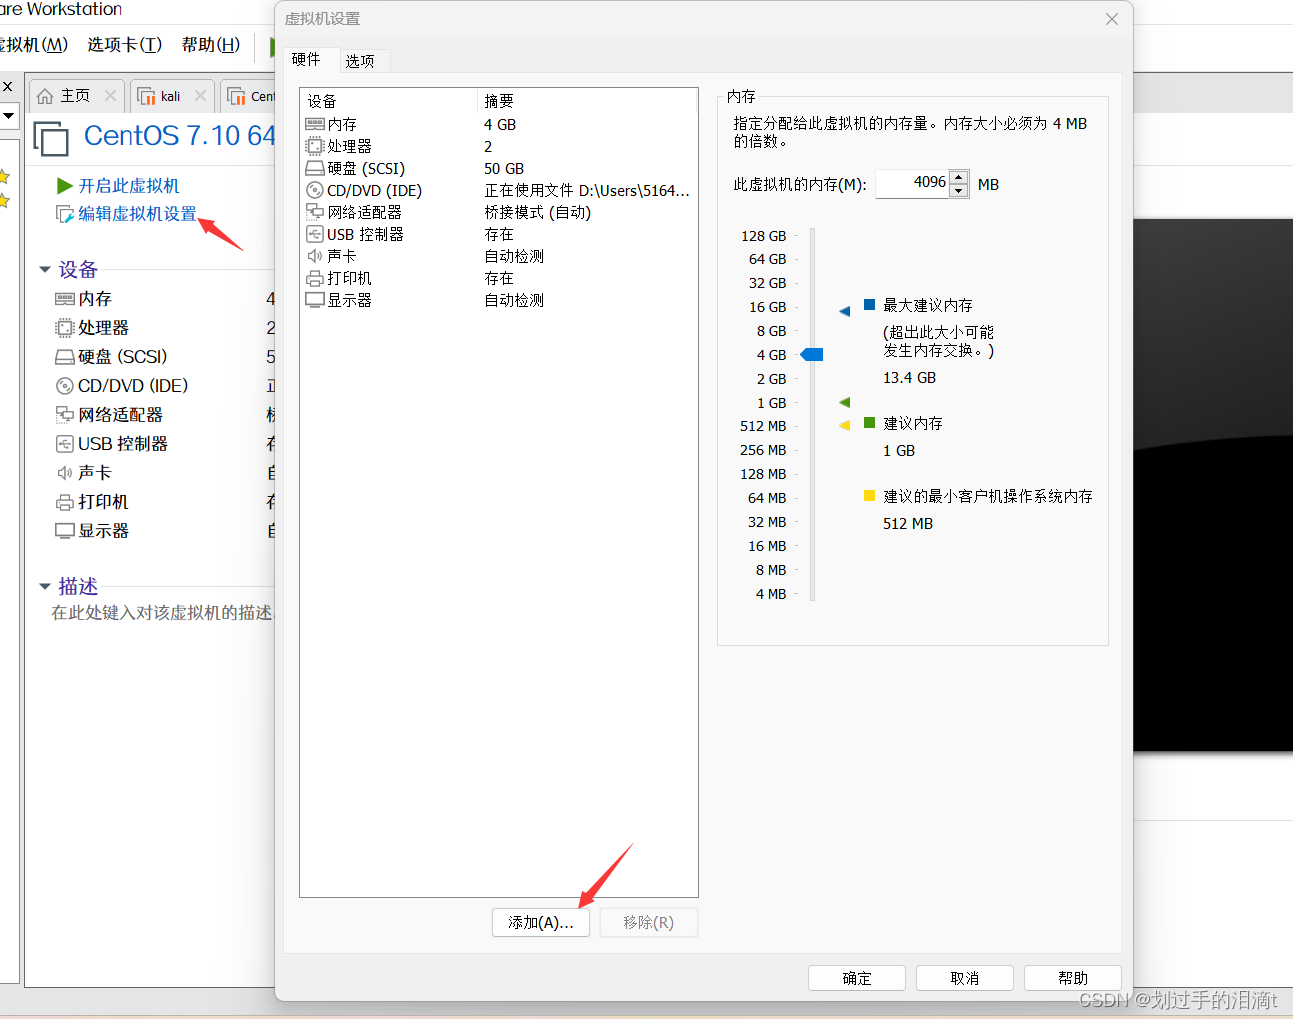
Task: Collapse the 描述 section
Action: (x=45, y=586)
